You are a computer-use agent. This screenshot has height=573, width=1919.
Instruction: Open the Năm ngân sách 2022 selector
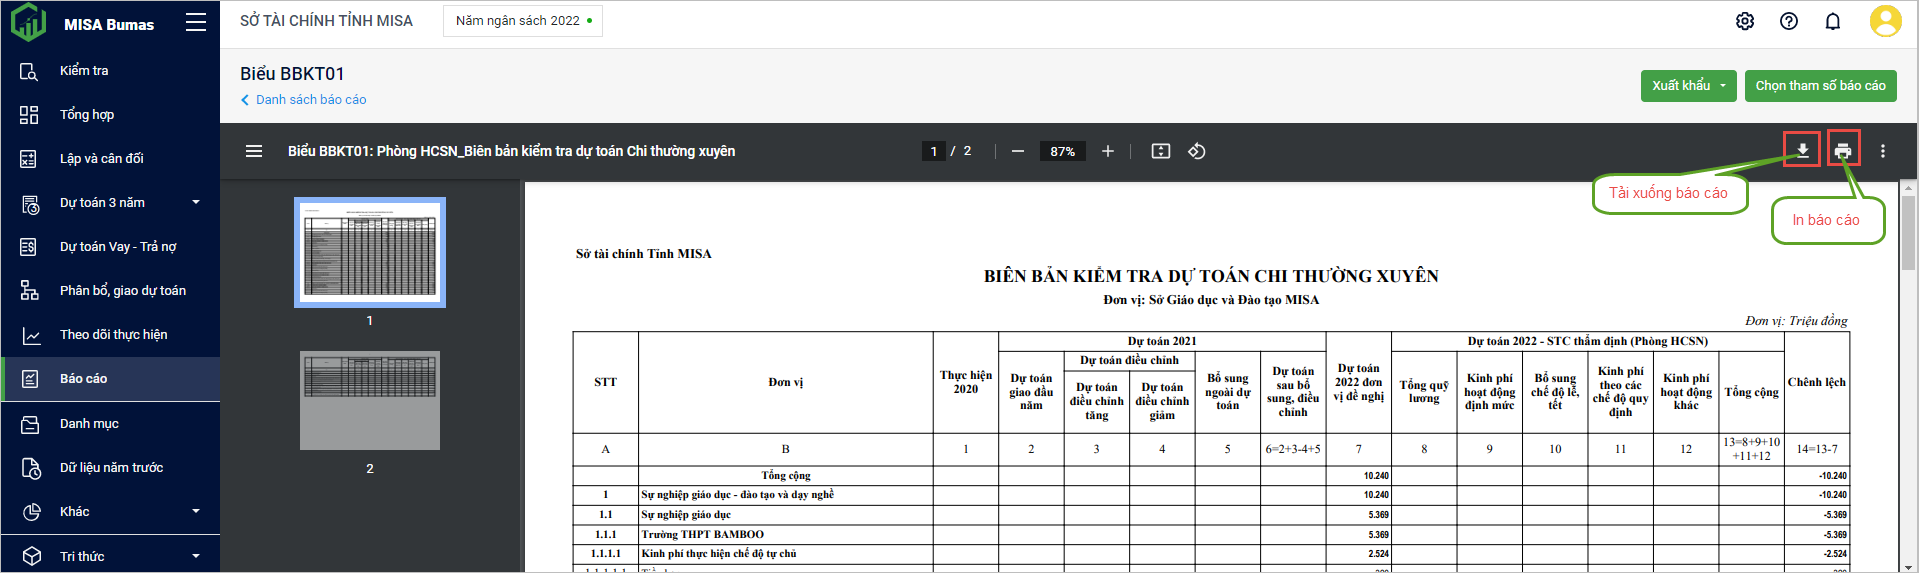(523, 21)
